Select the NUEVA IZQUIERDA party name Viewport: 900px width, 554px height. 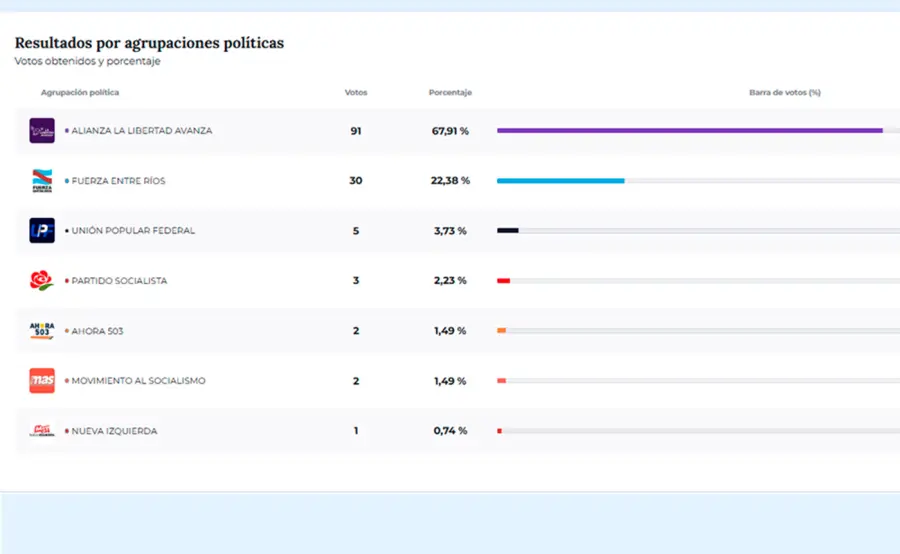pyautogui.click(x=114, y=431)
